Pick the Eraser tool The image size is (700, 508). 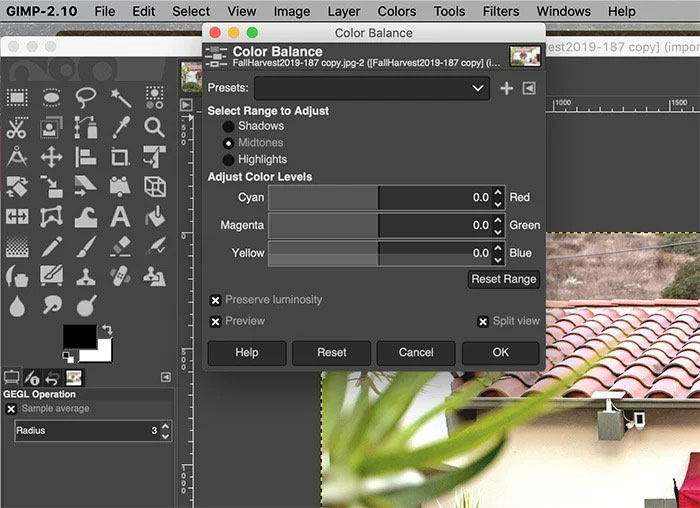(x=121, y=246)
